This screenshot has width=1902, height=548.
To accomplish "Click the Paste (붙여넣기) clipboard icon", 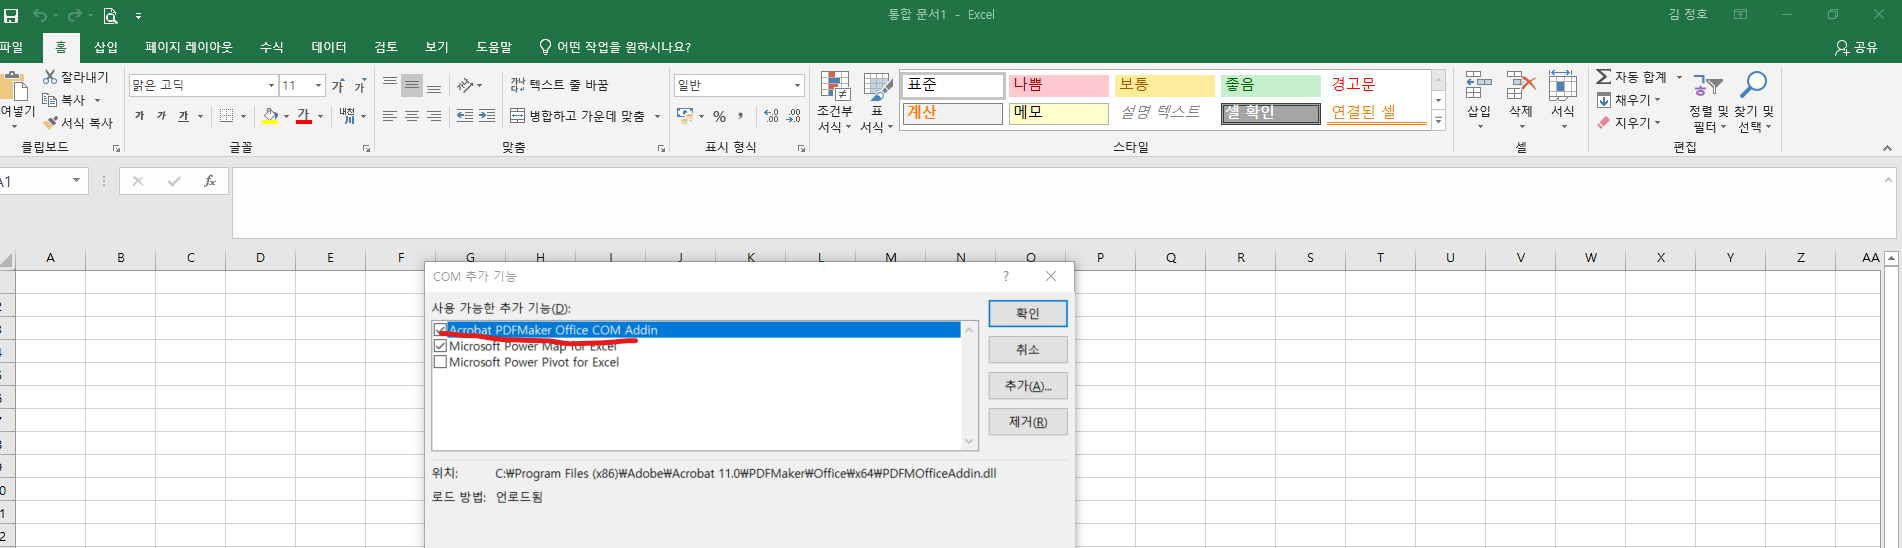I will 14,86.
